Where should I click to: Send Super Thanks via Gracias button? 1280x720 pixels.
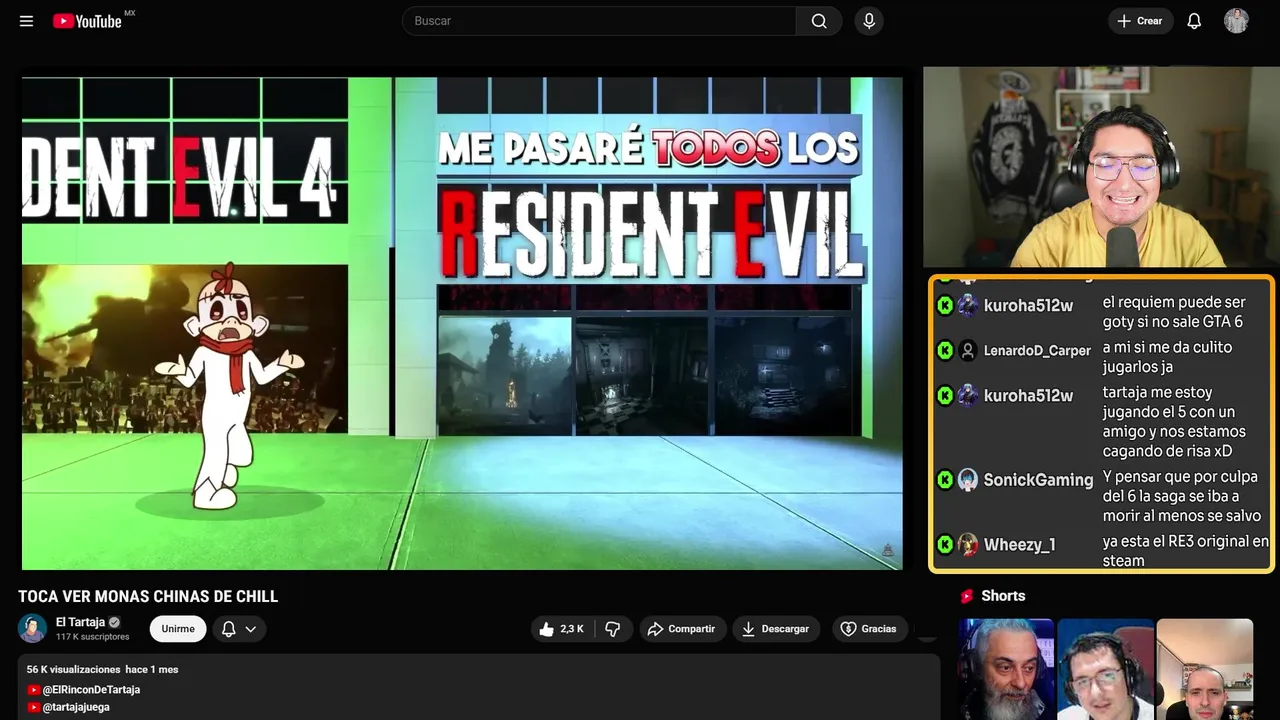(x=868, y=629)
